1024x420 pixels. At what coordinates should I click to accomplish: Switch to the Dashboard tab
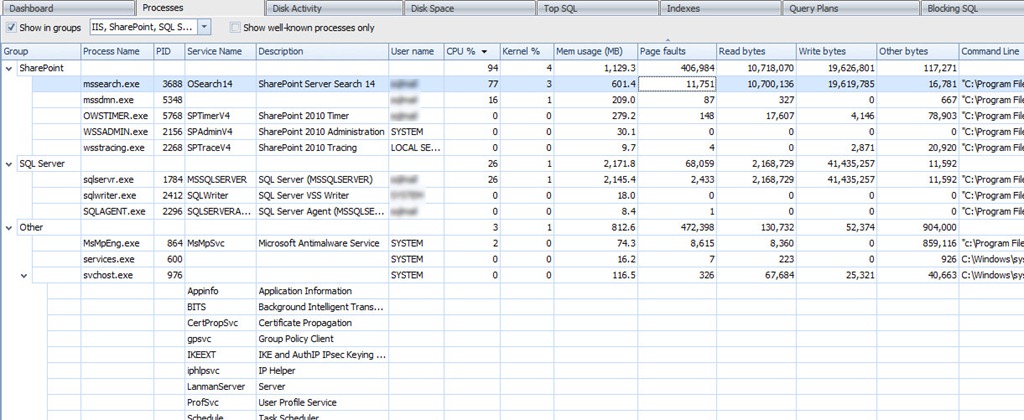pos(68,8)
